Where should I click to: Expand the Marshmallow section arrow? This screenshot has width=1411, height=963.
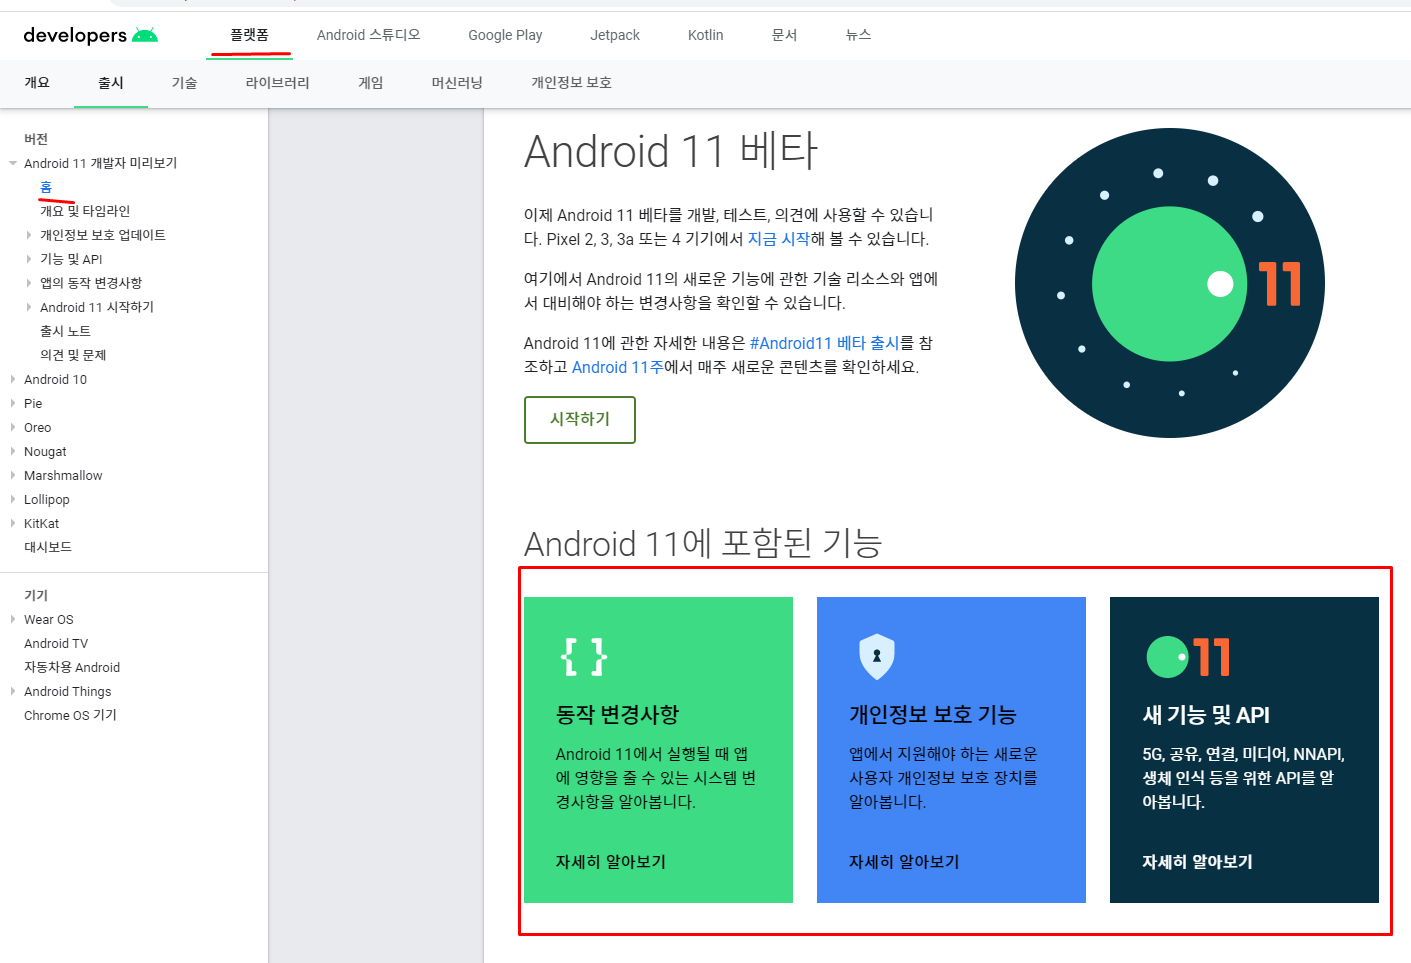13,475
